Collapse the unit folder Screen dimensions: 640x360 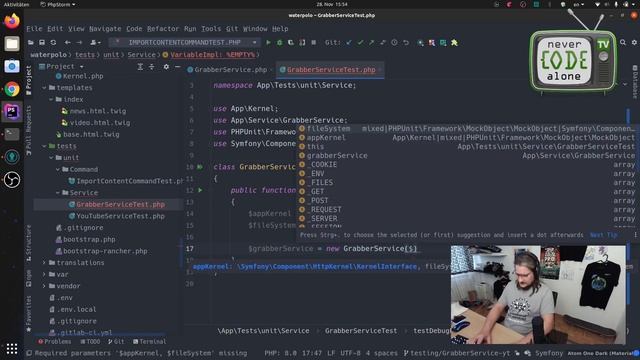[x=51, y=158]
